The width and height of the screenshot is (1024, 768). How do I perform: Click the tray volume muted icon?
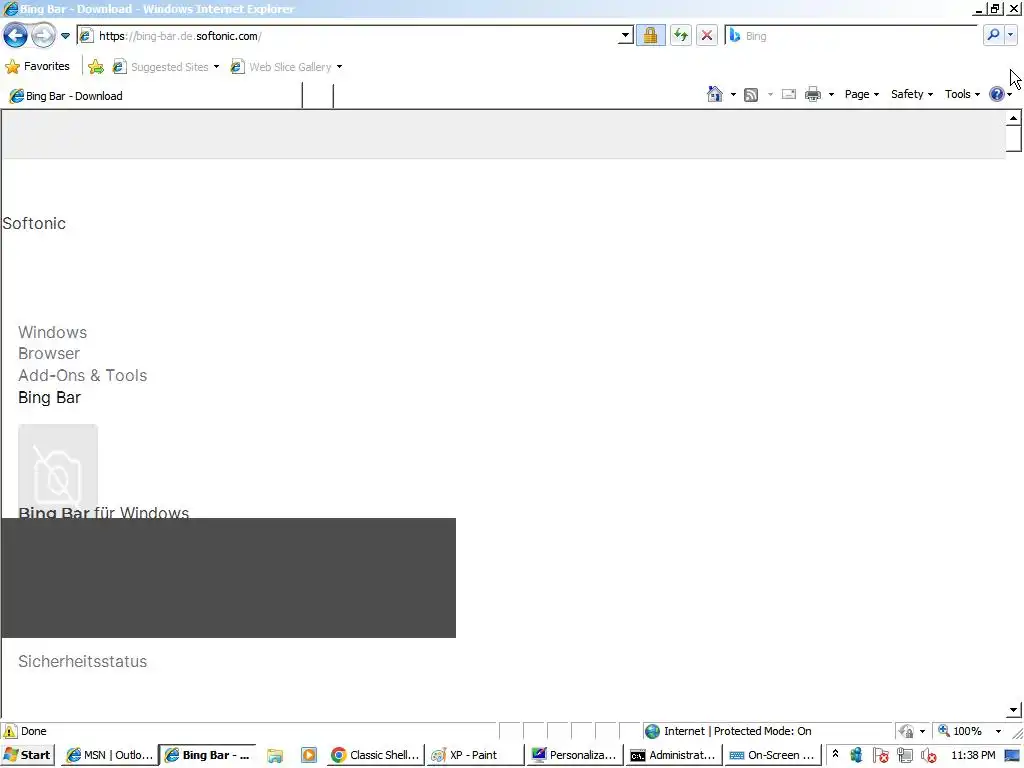click(929, 756)
